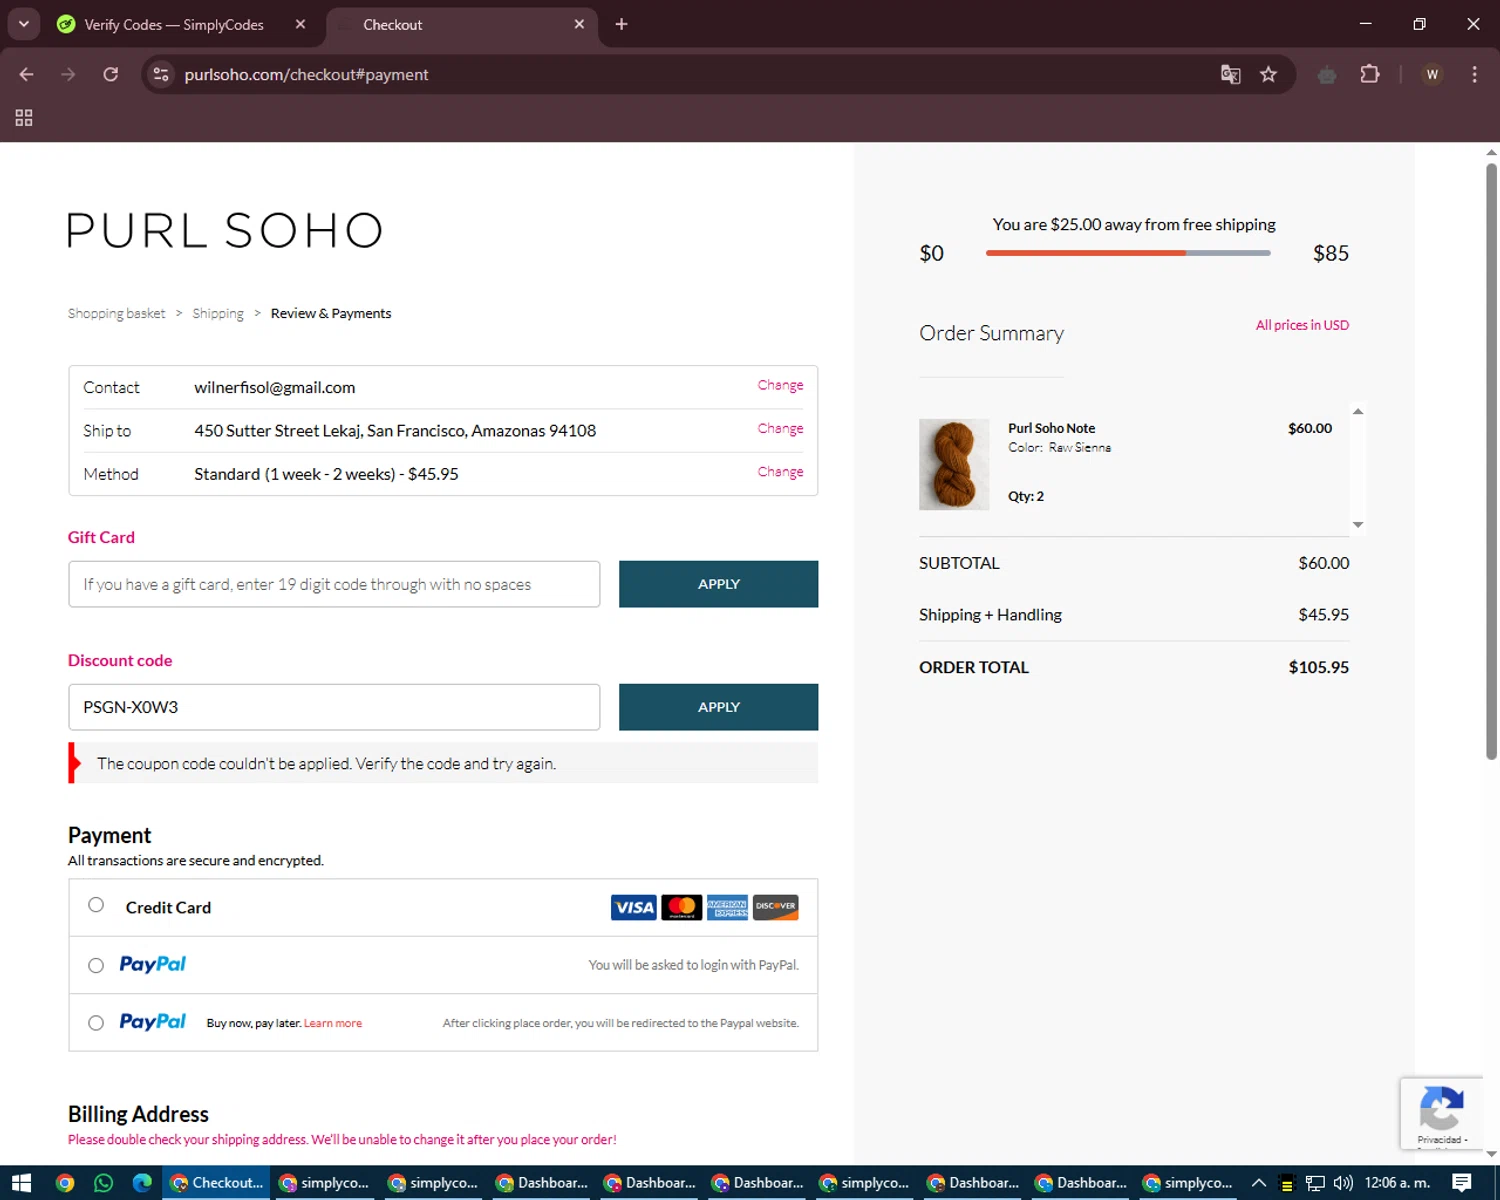Click ORDER TOTAL $105.95 amount
The width and height of the screenshot is (1500, 1200).
1318,667
